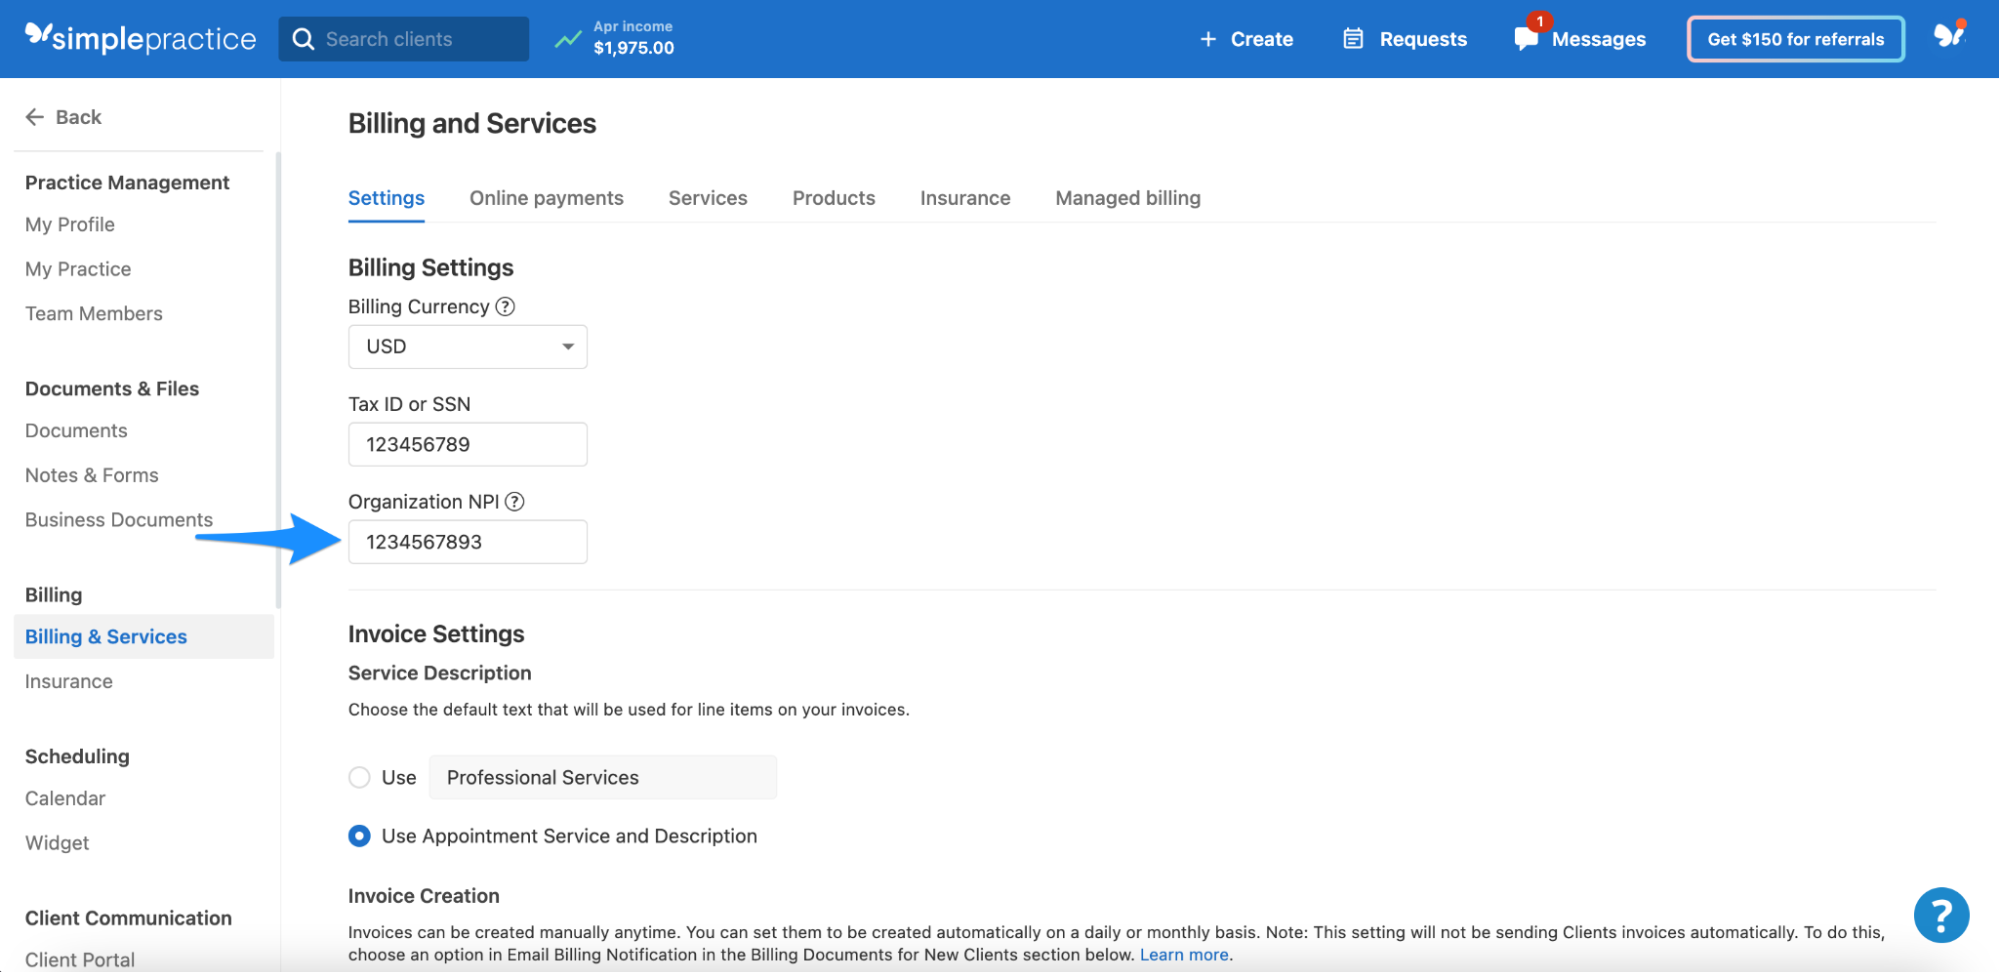Click Get $150 for referrals button
This screenshot has height=973, width=1999.
1794,38
